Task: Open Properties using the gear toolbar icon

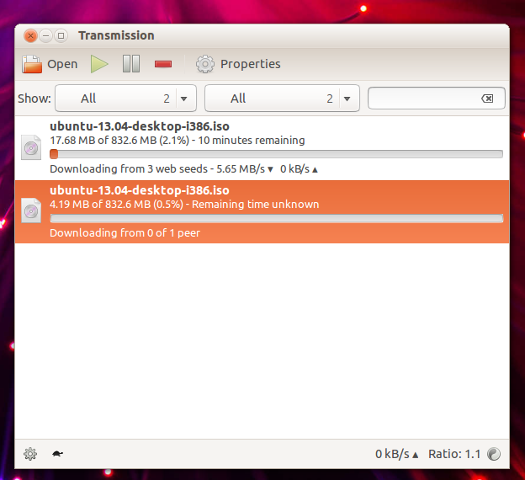Action: [x=205, y=64]
